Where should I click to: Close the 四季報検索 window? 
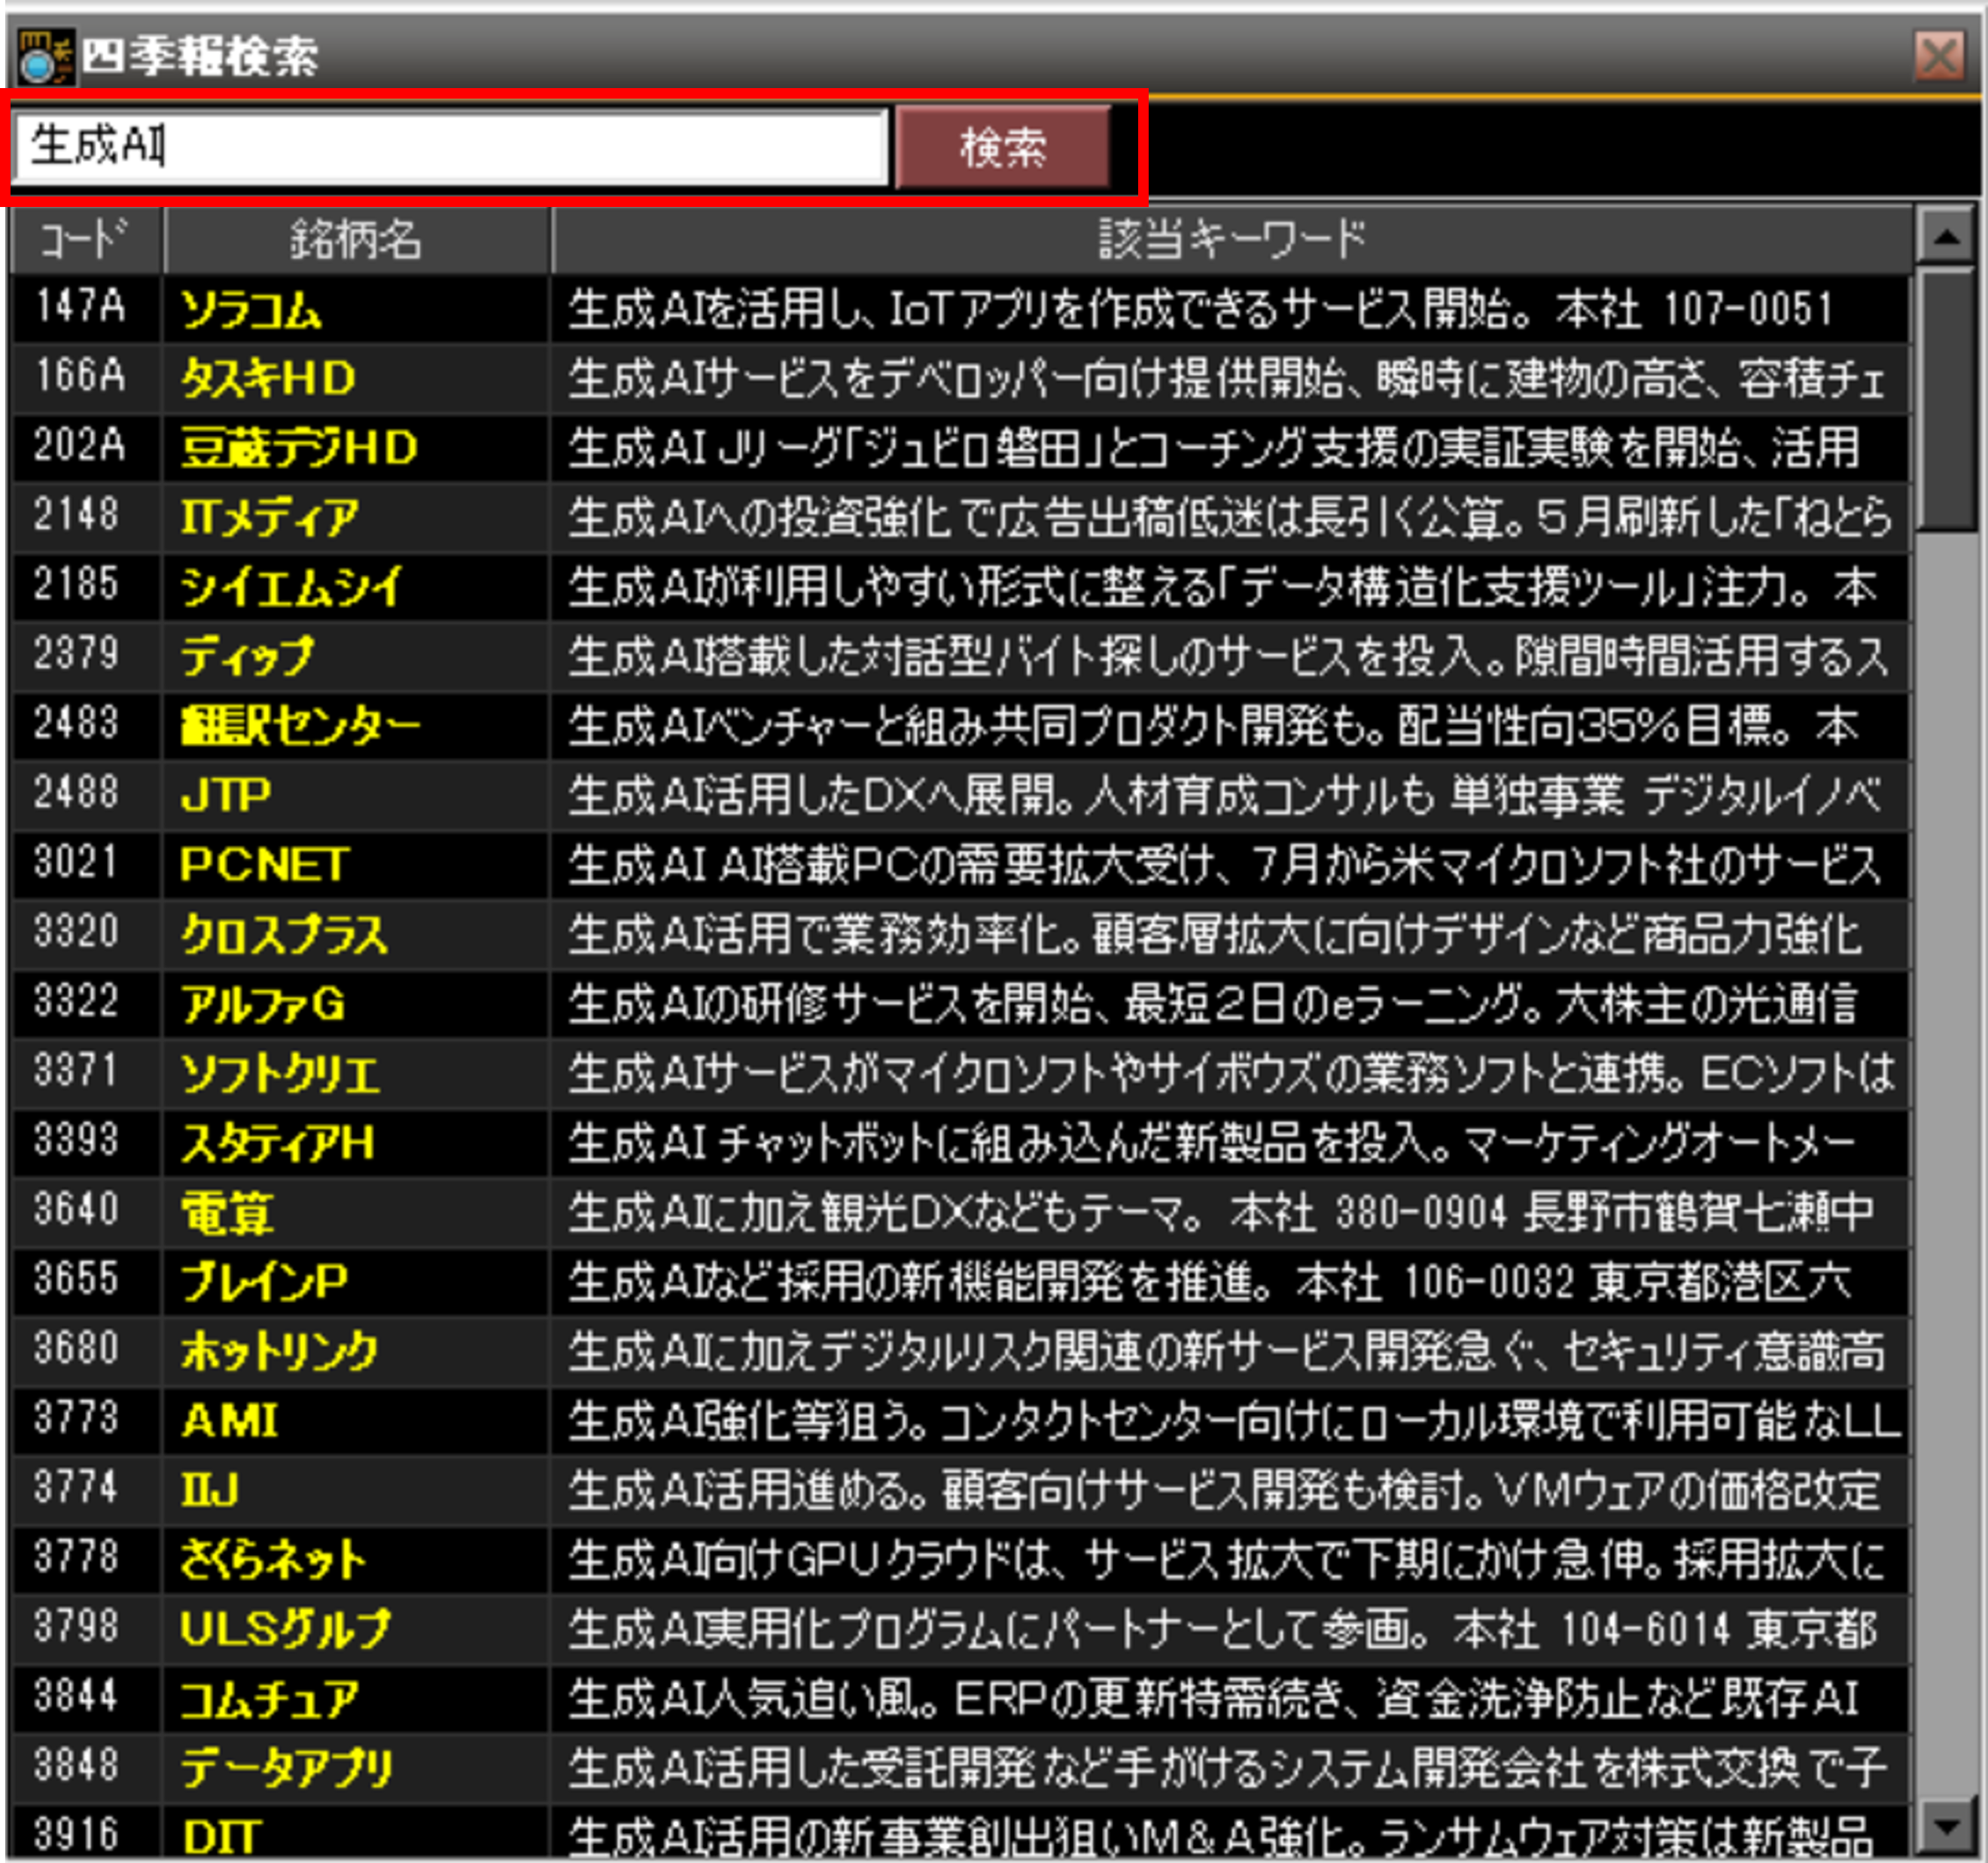1939,56
